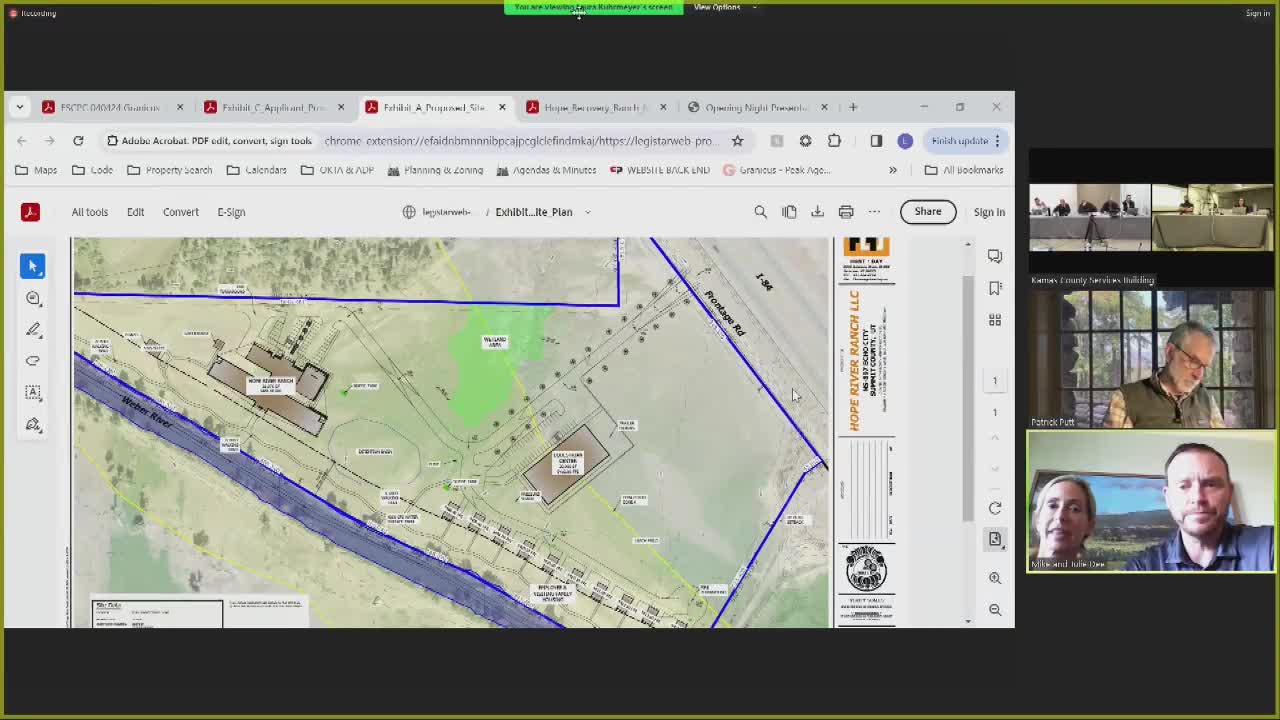Go to the previous page arrow
1280x720 pixels.
(x=995, y=437)
